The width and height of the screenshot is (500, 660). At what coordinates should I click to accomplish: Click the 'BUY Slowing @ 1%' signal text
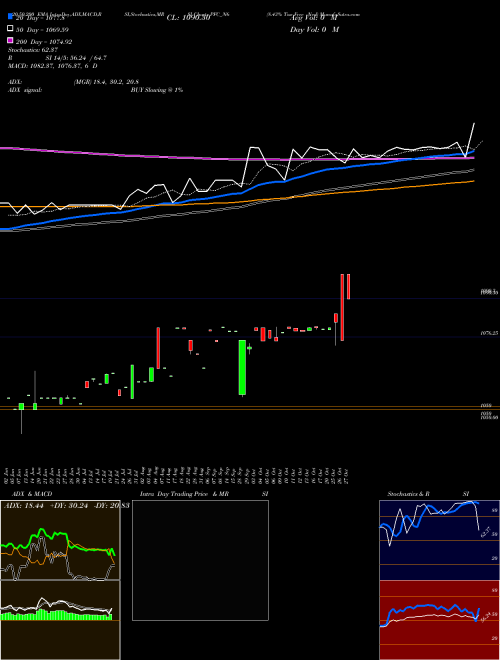point(157,90)
